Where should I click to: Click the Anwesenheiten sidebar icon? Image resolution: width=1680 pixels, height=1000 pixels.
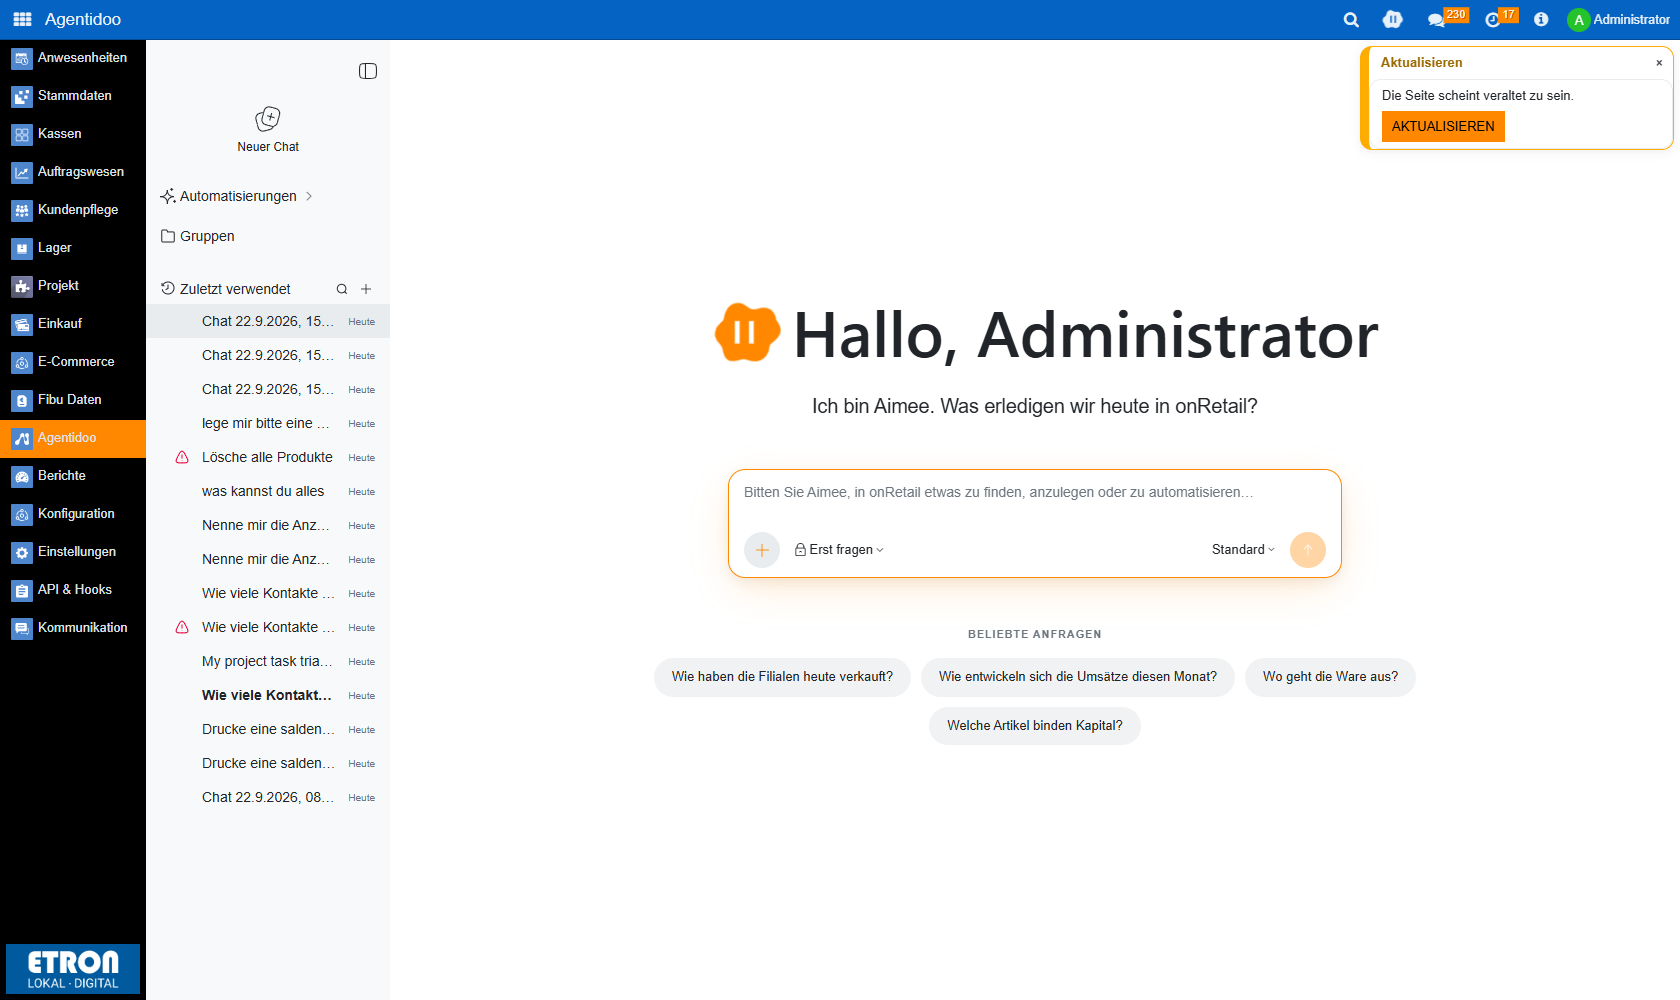click(22, 58)
